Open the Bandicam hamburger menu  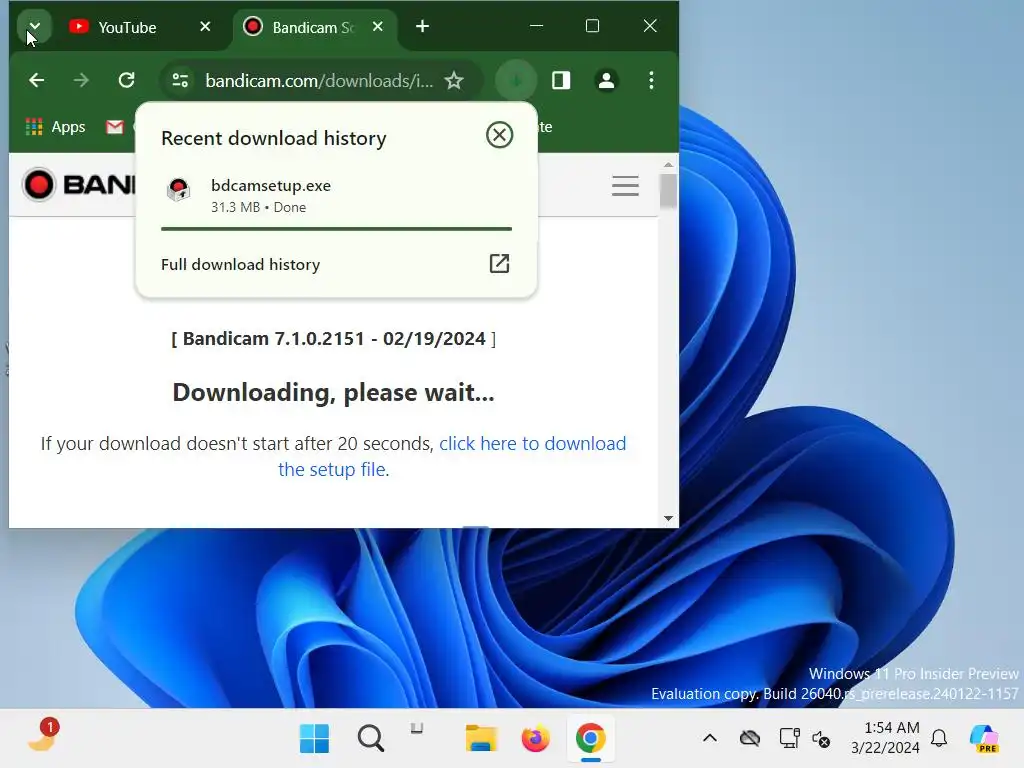pos(625,185)
